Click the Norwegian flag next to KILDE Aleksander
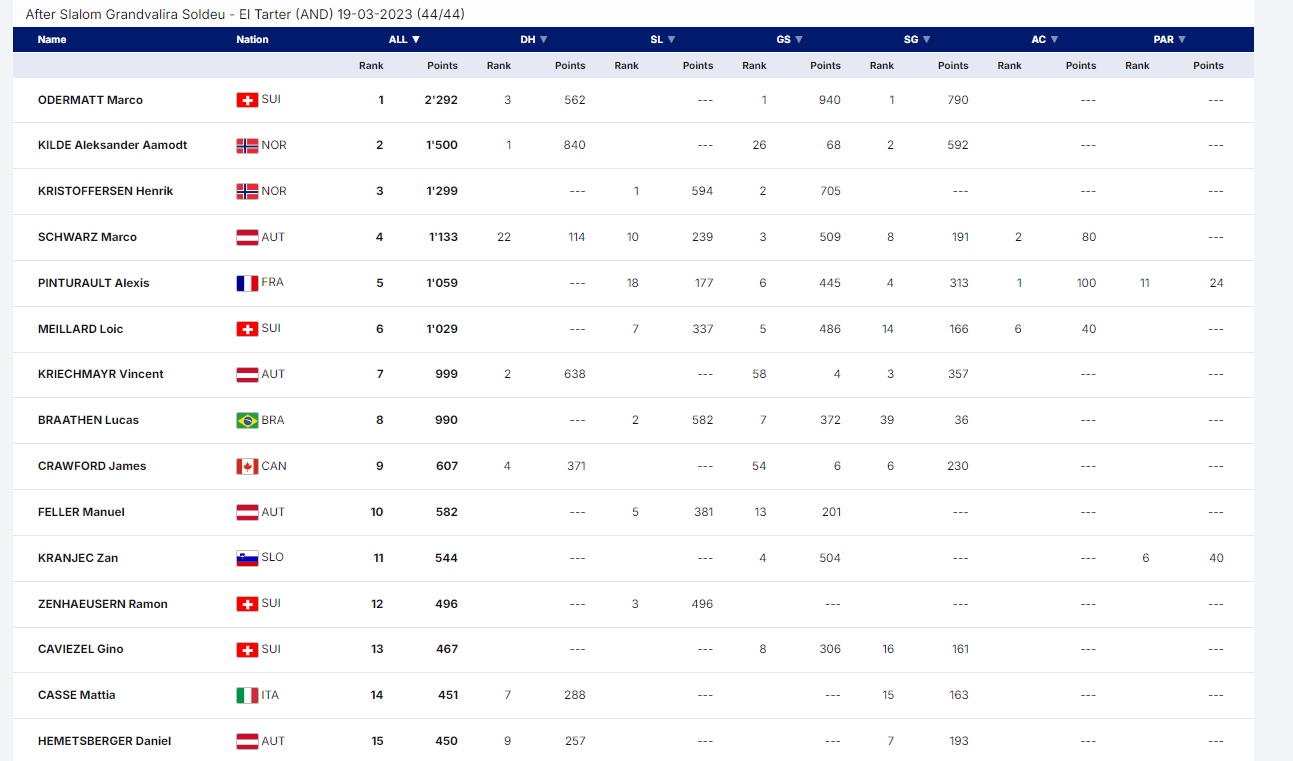 (247, 146)
